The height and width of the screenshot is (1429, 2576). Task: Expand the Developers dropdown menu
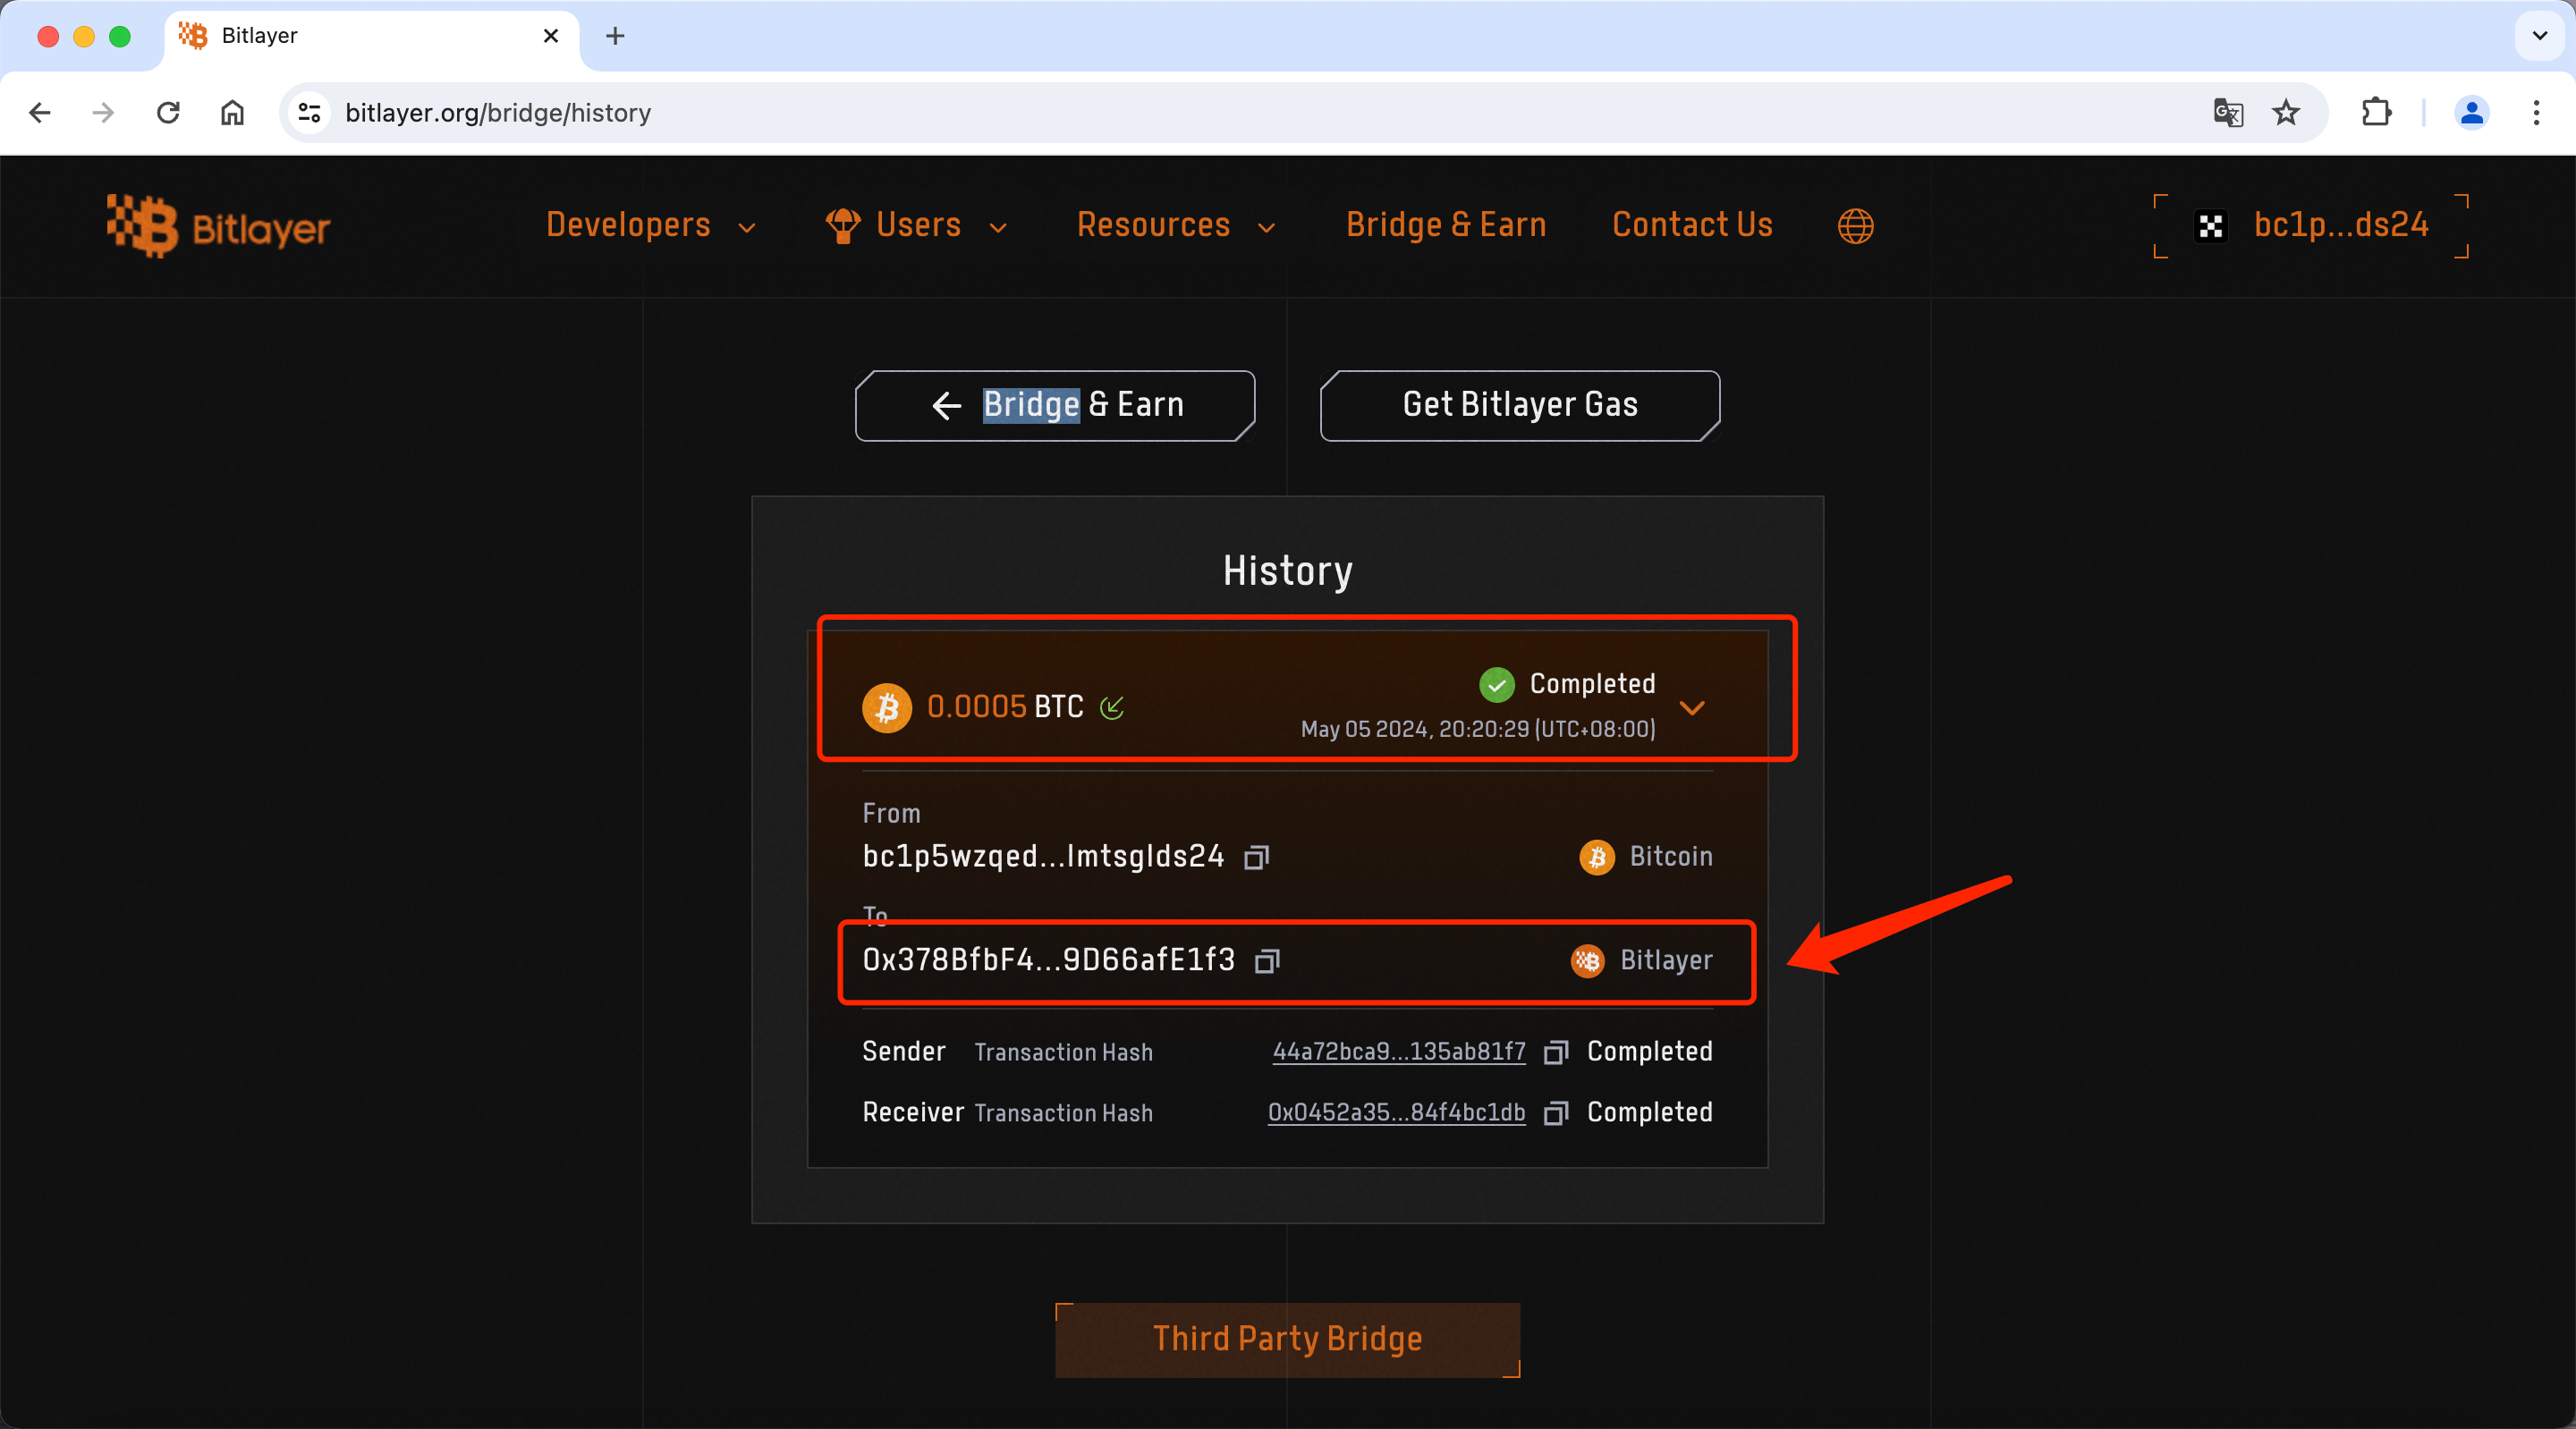coord(650,226)
